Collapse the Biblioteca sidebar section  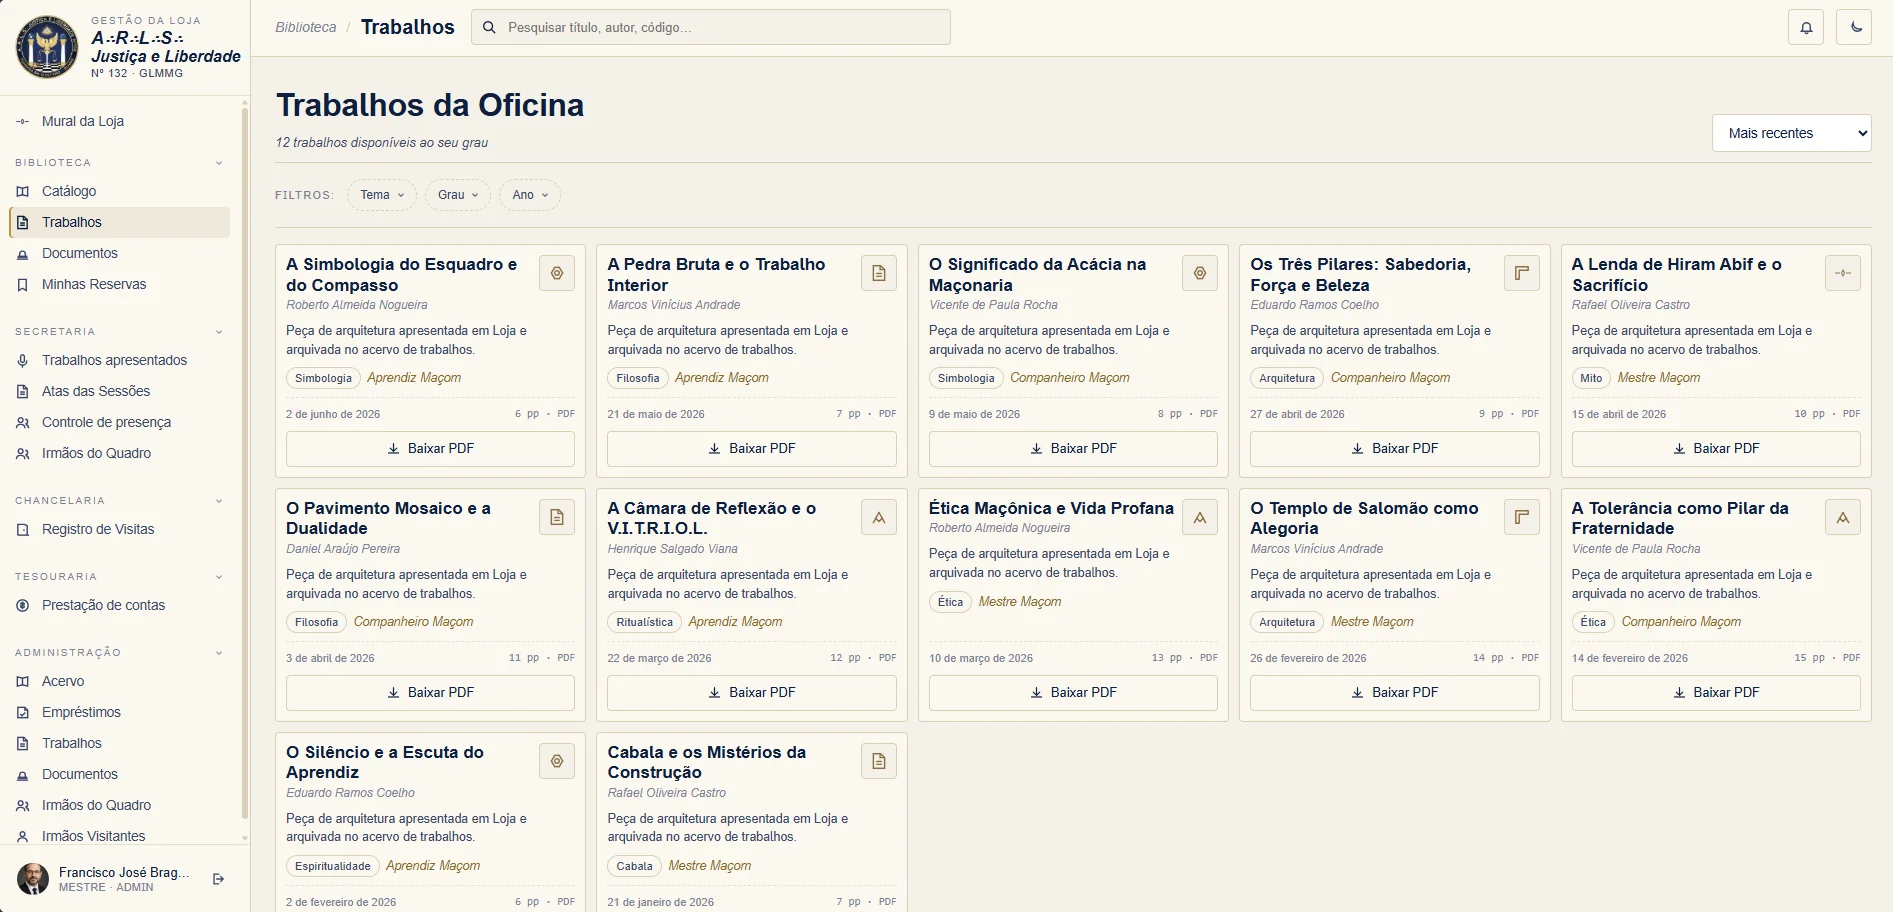tap(219, 163)
